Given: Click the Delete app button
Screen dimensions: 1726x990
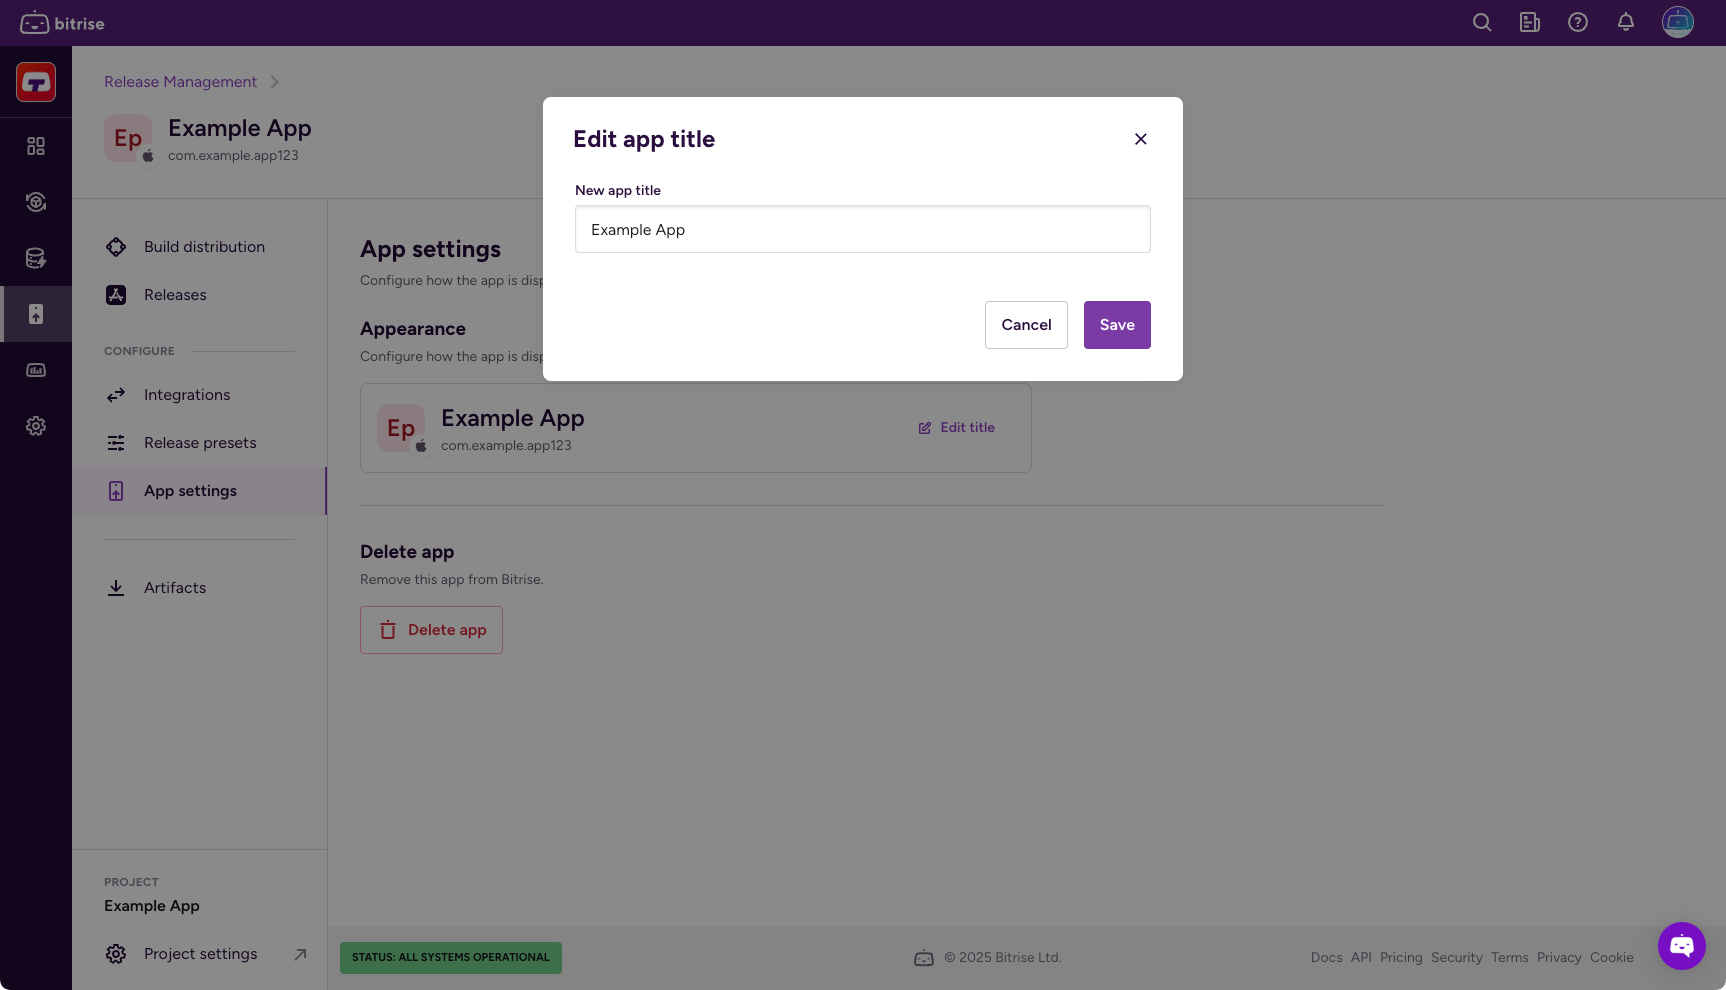Looking at the screenshot, I should click(431, 630).
